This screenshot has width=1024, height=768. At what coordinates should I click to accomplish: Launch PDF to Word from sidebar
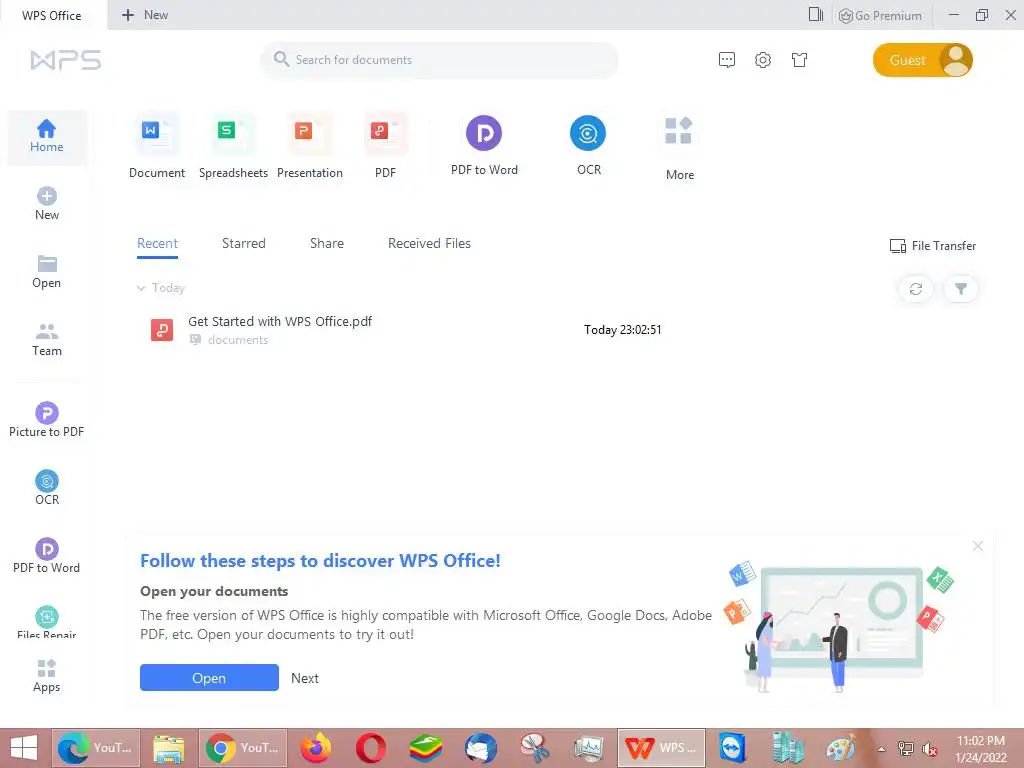(x=46, y=555)
